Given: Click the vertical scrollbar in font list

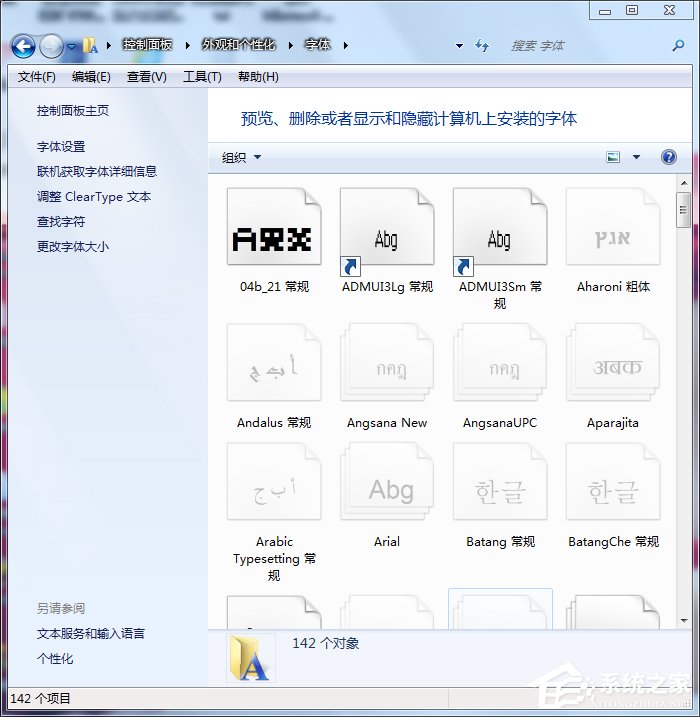Looking at the screenshot, I should click(684, 400).
